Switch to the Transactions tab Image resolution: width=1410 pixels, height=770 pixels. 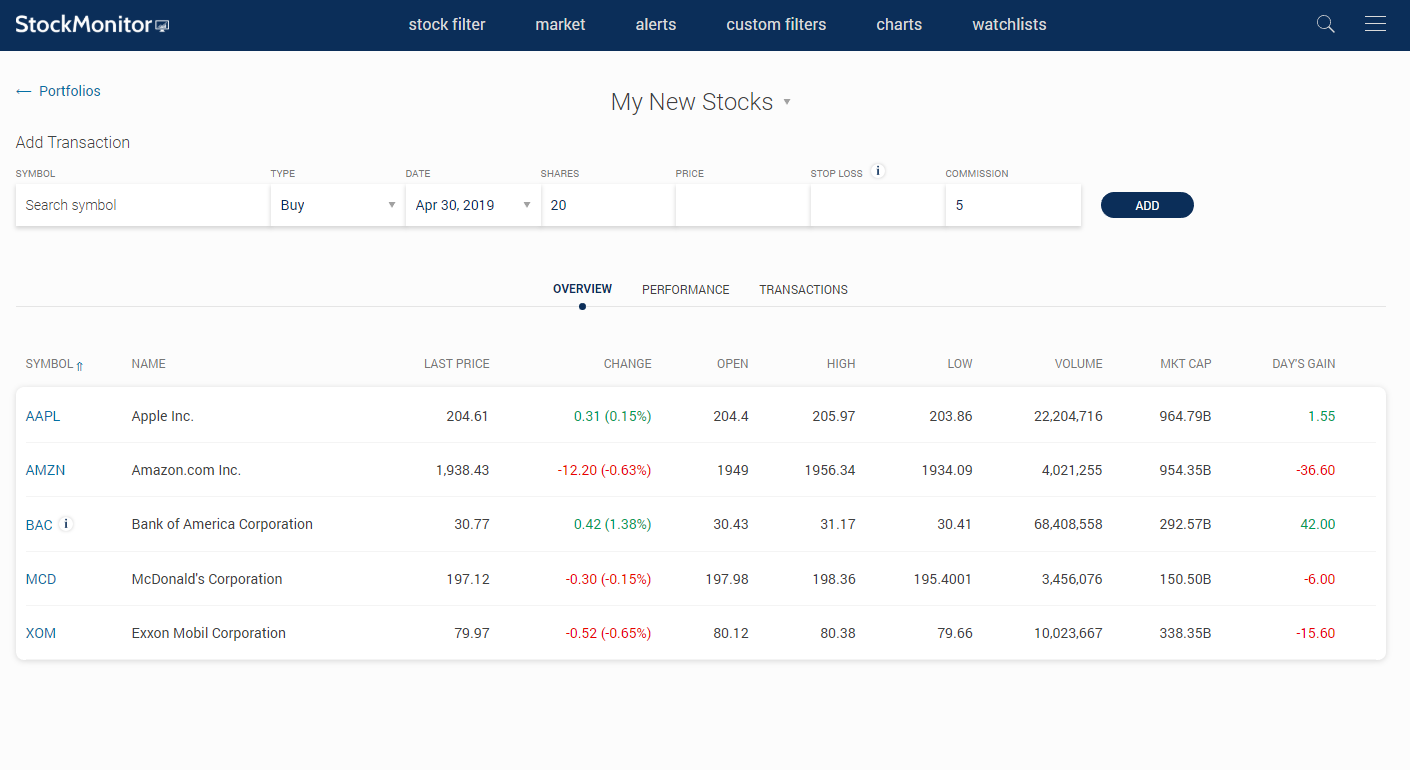tap(803, 290)
